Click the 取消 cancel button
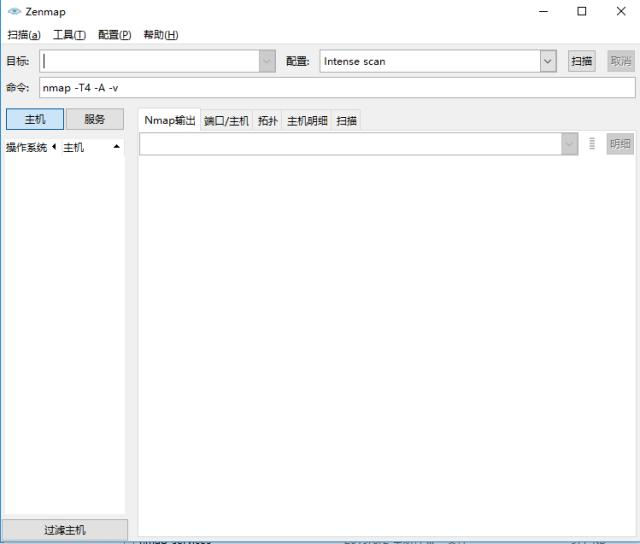 coord(621,61)
